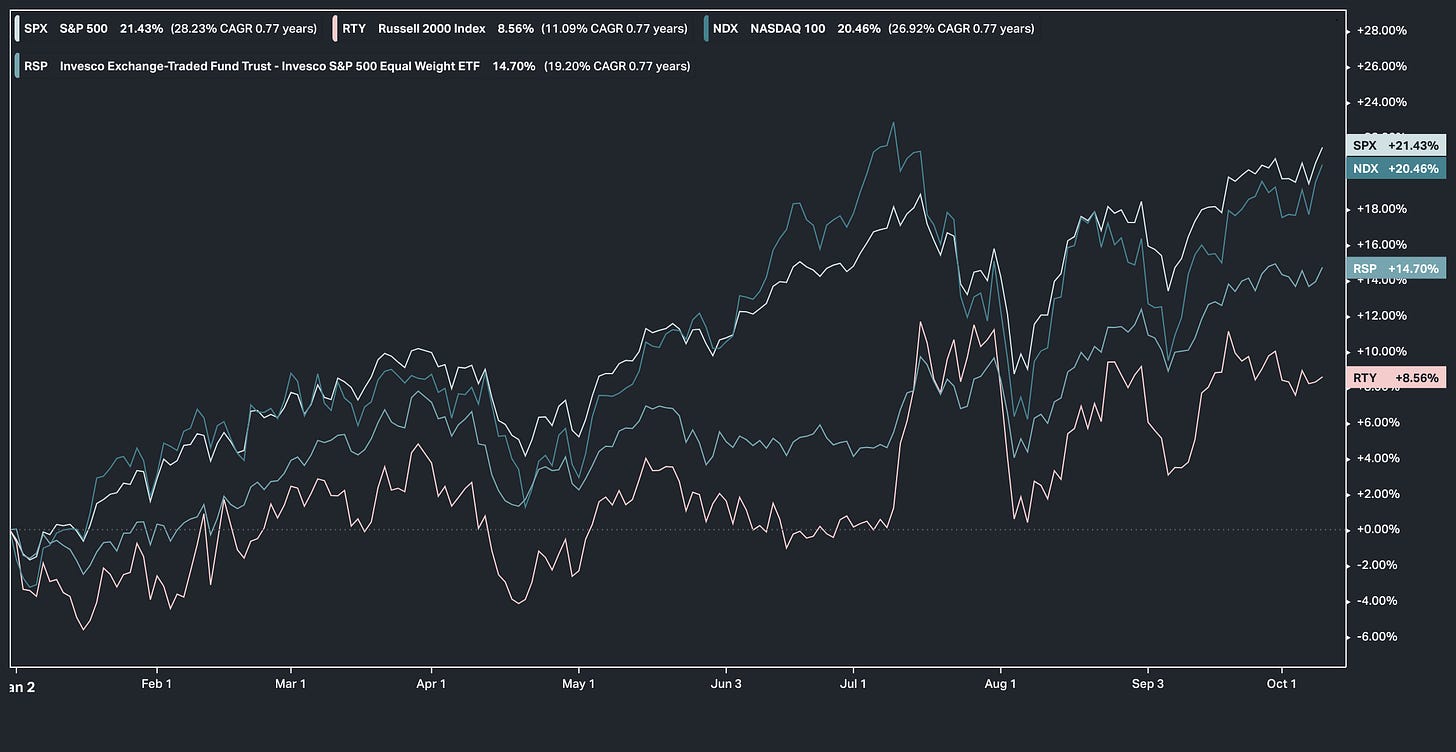Image resolution: width=1456 pixels, height=752 pixels.
Task: Click the Jul 1 date axis label
Action: click(853, 684)
